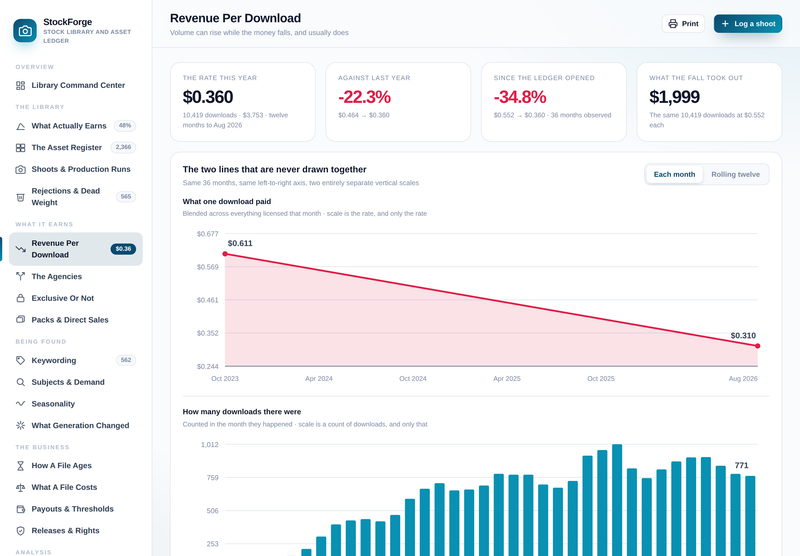Viewport: 800px width, 556px height.
Task: Click 'How many downloads there were' heading
Action: click(x=242, y=412)
